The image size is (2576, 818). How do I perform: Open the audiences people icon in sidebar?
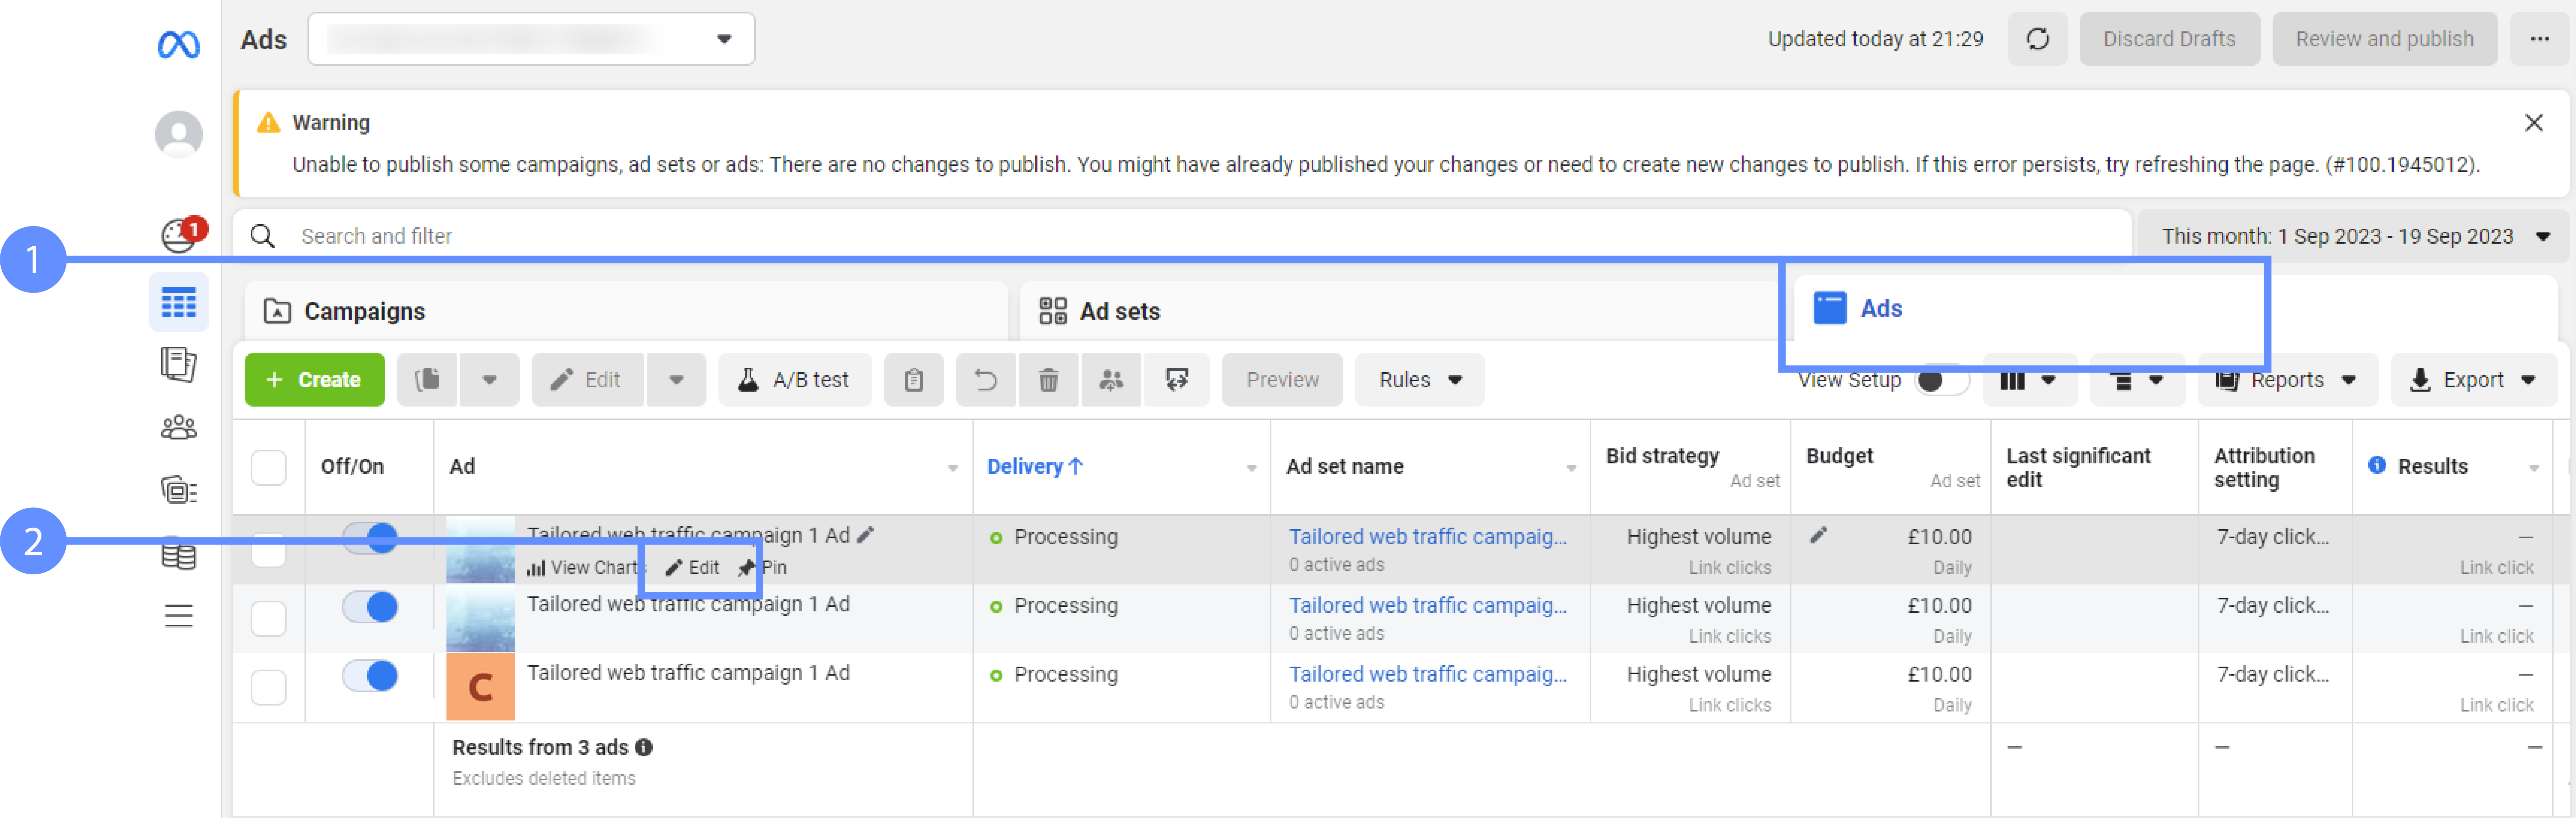tap(178, 428)
